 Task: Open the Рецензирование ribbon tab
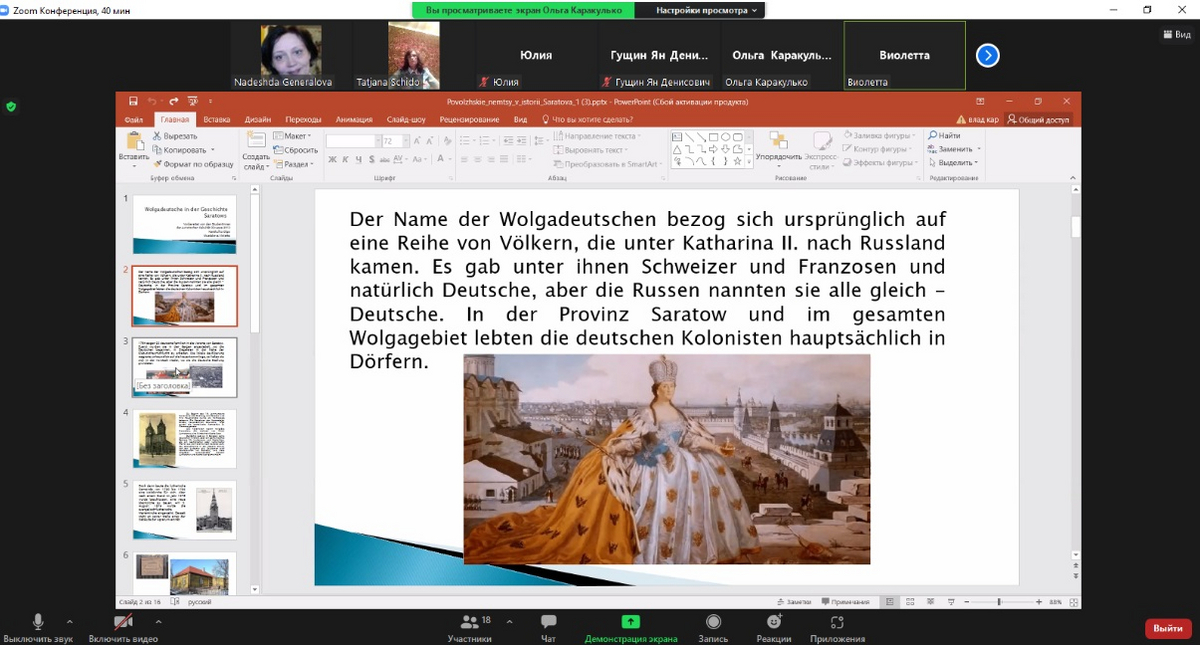[469, 120]
